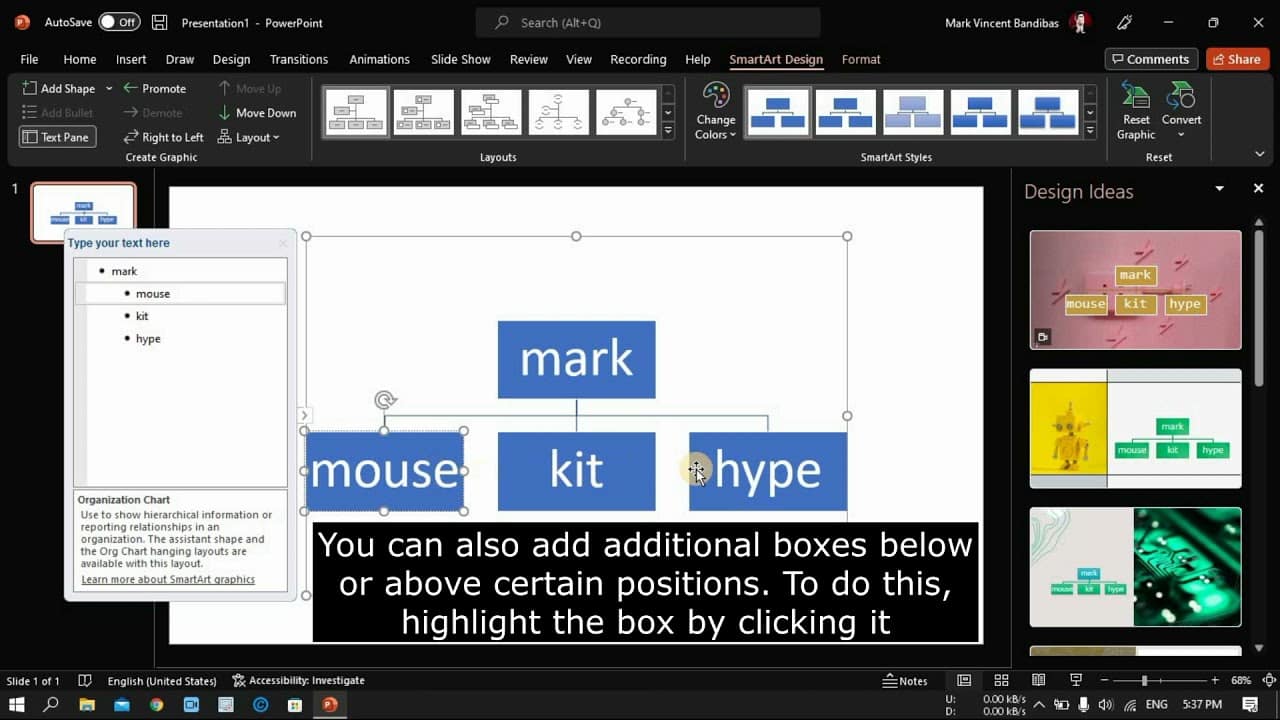Click Reset Graphic in the Reset group
Image resolution: width=1280 pixels, height=720 pixels.
(x=1135, y=110)
